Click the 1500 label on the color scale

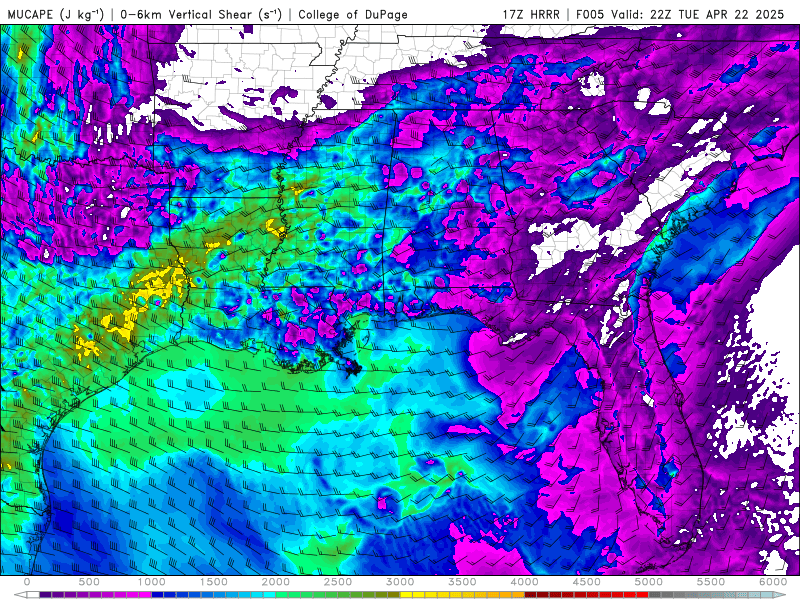tap(213, 582)
